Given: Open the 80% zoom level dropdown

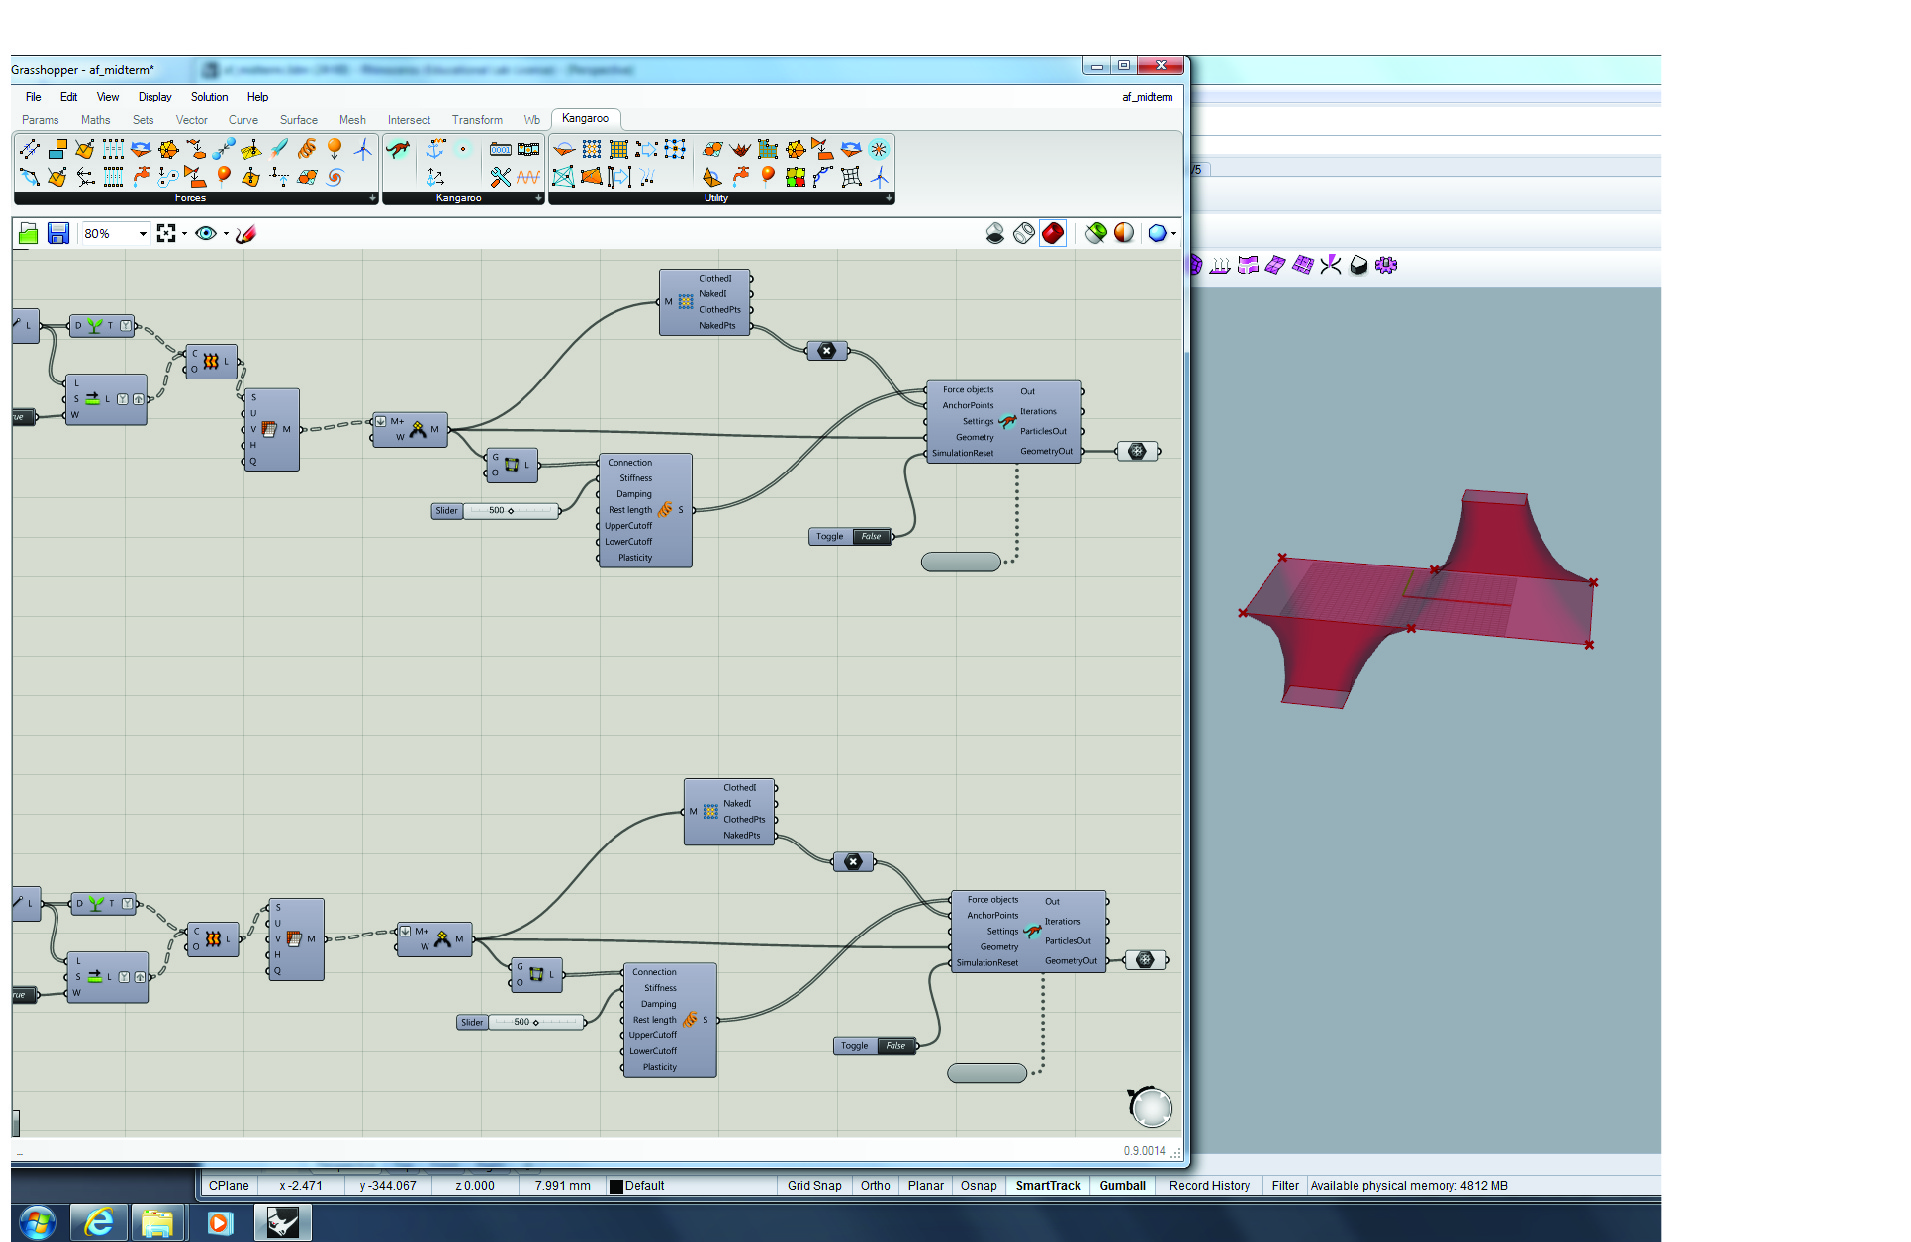Looking at the screenshot, I should (143, 234).
